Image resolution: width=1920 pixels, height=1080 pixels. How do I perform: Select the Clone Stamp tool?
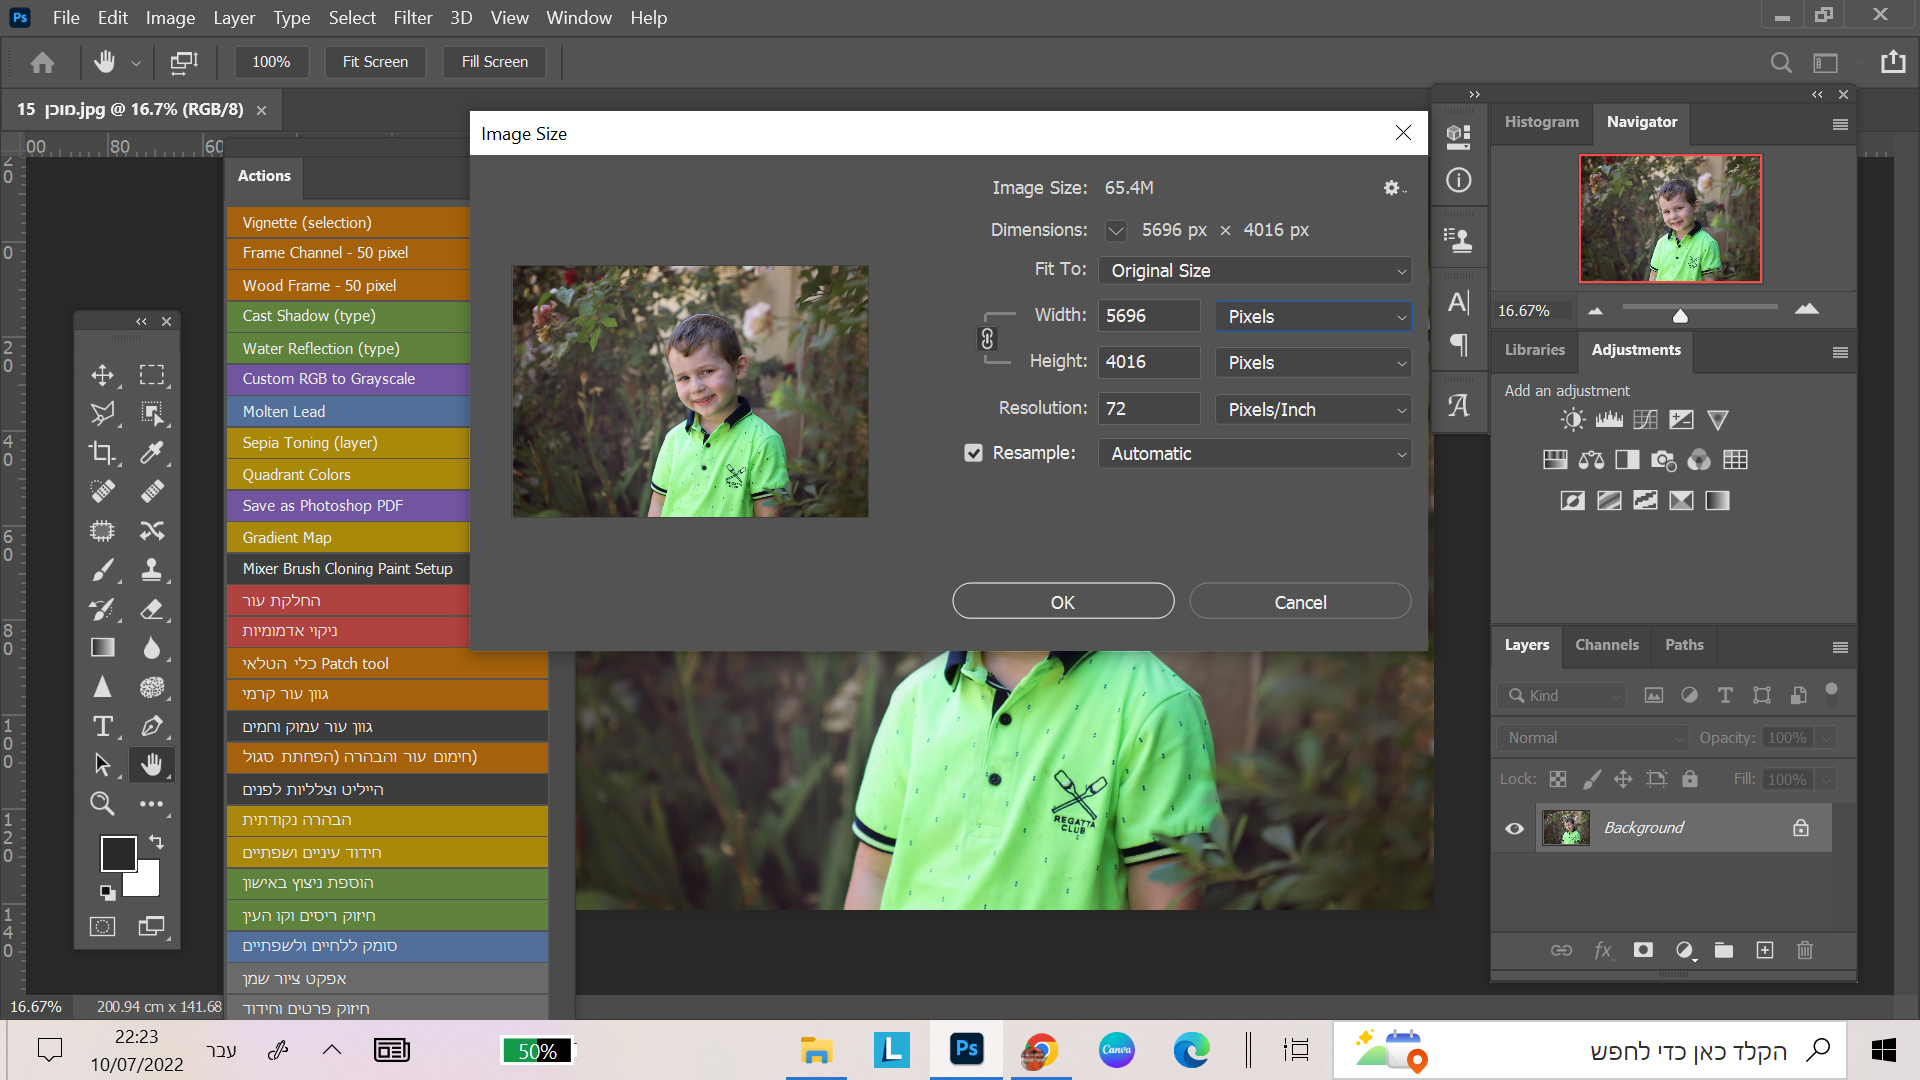click(151, 570)
